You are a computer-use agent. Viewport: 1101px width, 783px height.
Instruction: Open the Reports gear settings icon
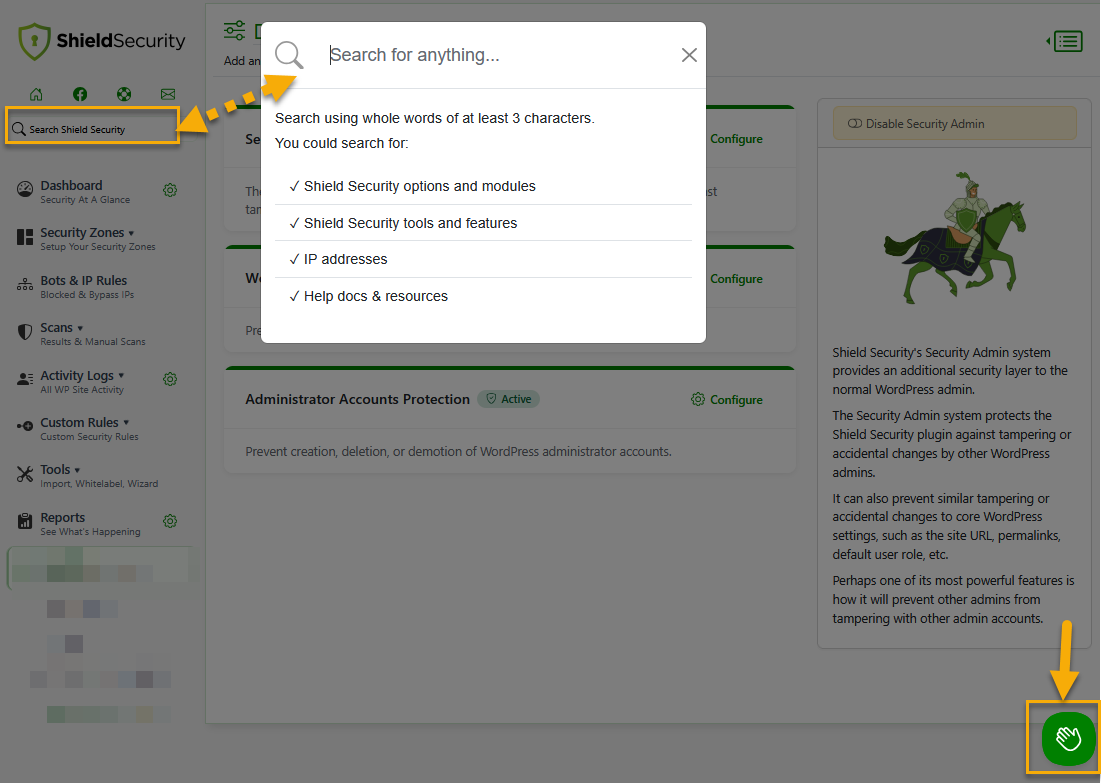(x=170, y=521)
